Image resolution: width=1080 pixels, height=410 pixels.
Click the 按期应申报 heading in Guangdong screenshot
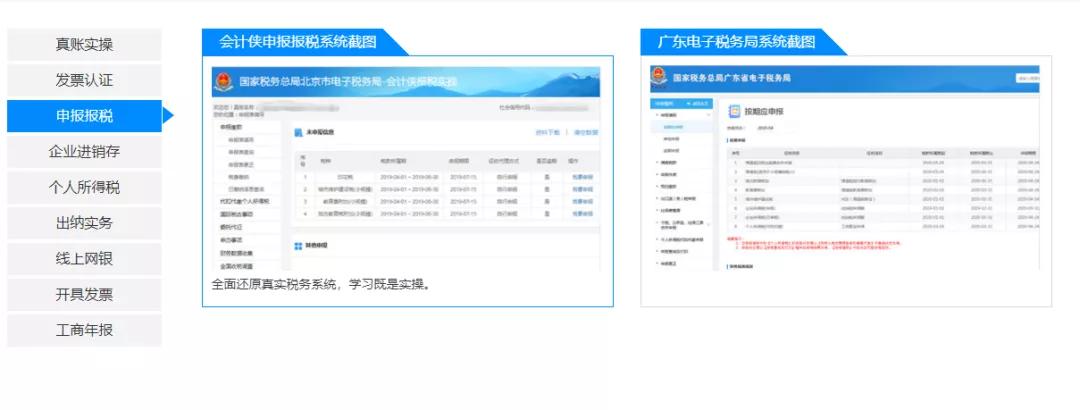[764, 112]
